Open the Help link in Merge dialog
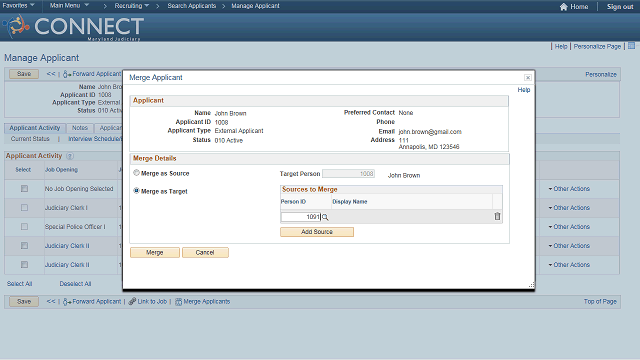This screenshot has height=360, width=640. (524, 90)
